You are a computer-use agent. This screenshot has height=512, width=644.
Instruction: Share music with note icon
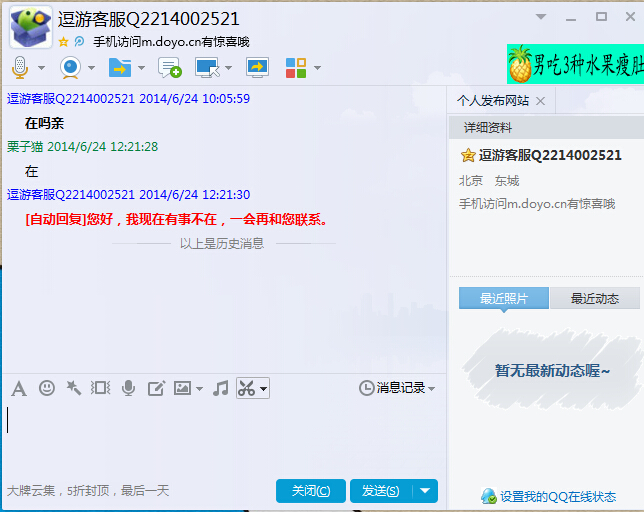tap(221, 388)
